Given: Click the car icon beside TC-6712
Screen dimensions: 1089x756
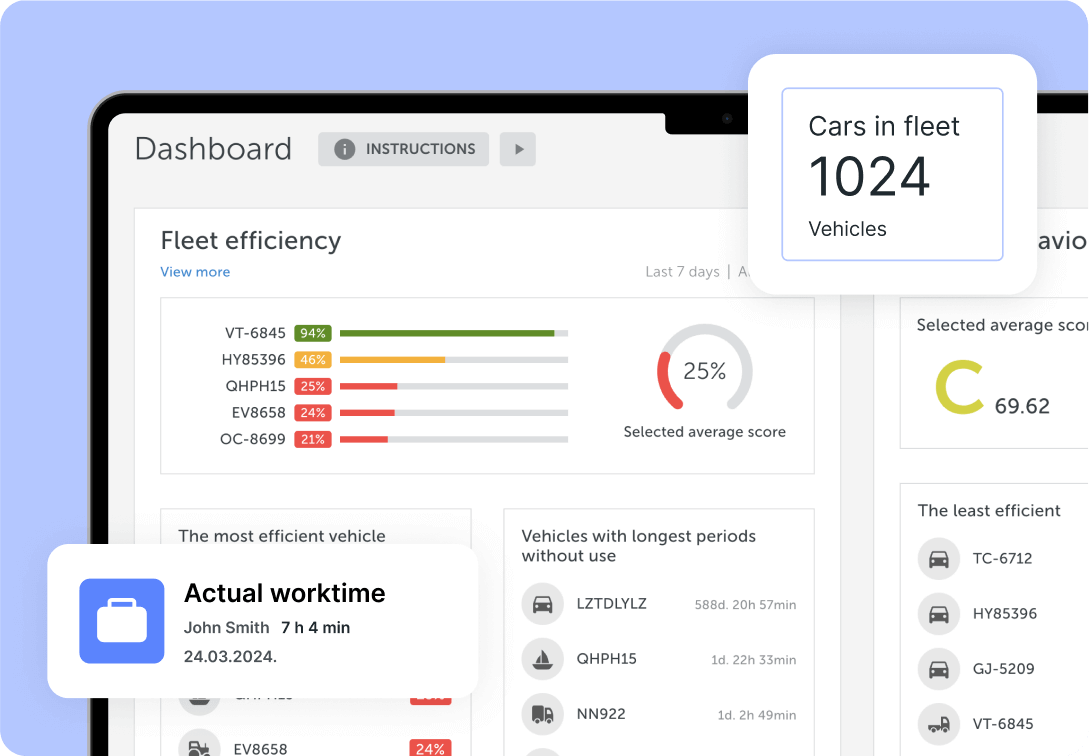Looking at the screenshot, I should click(938, 559).
